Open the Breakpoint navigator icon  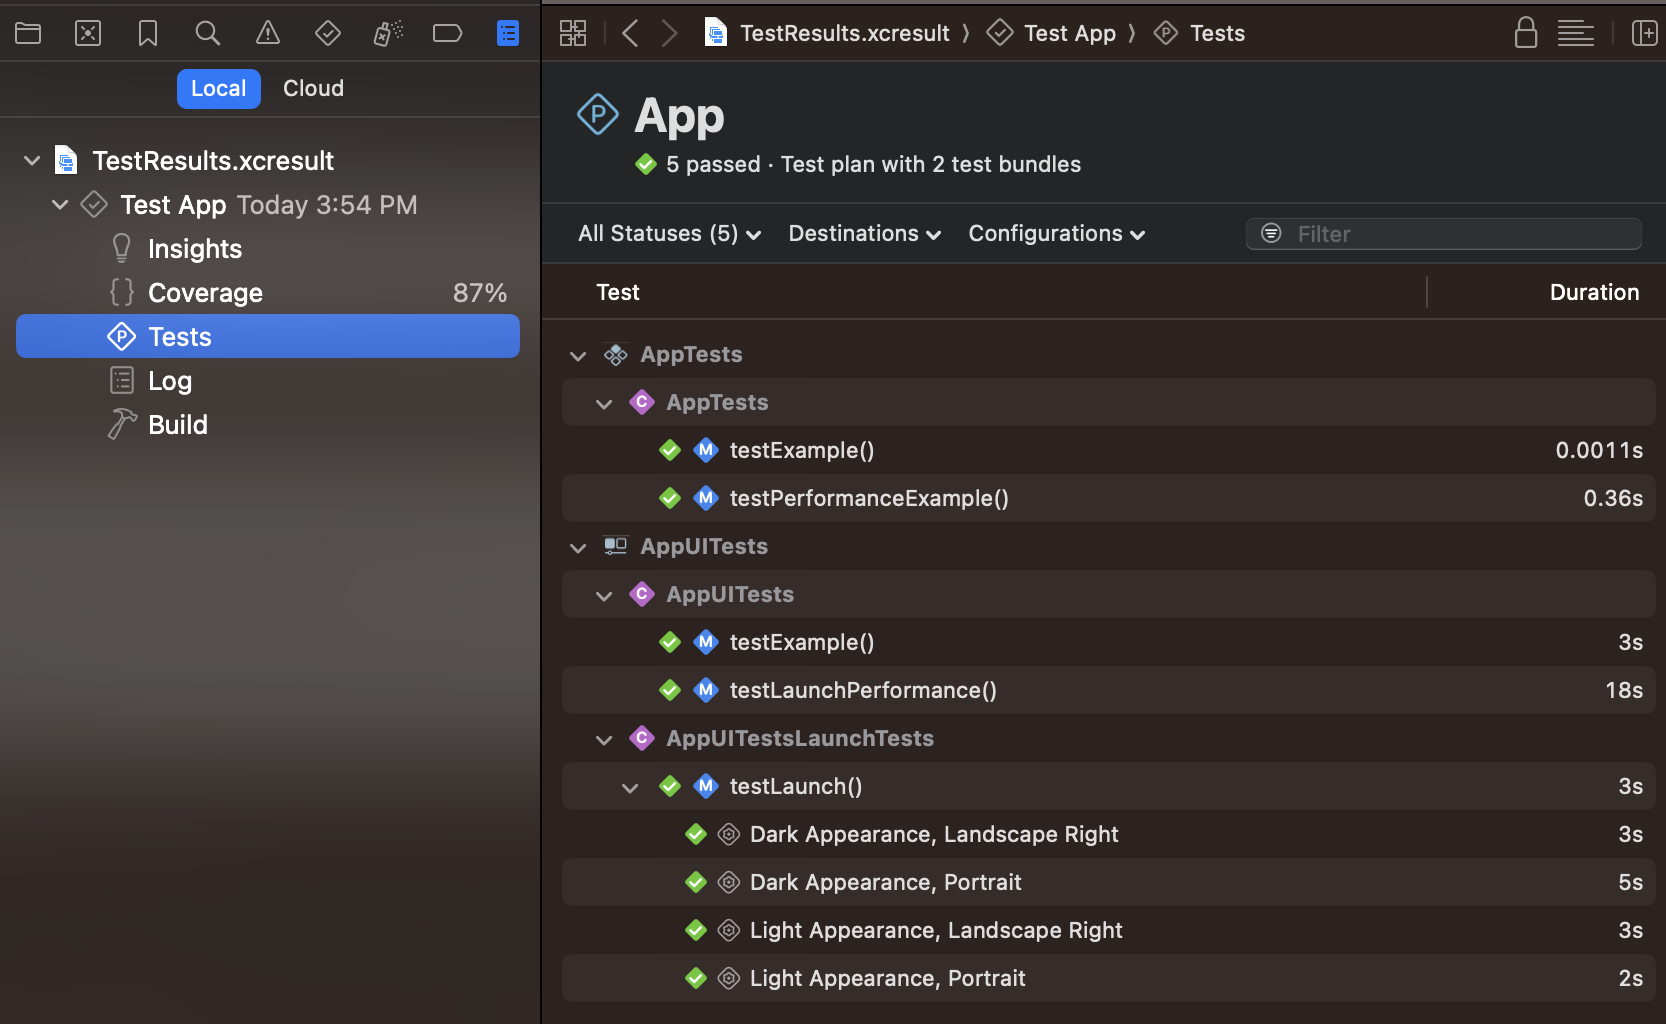(x=447, y=33)
